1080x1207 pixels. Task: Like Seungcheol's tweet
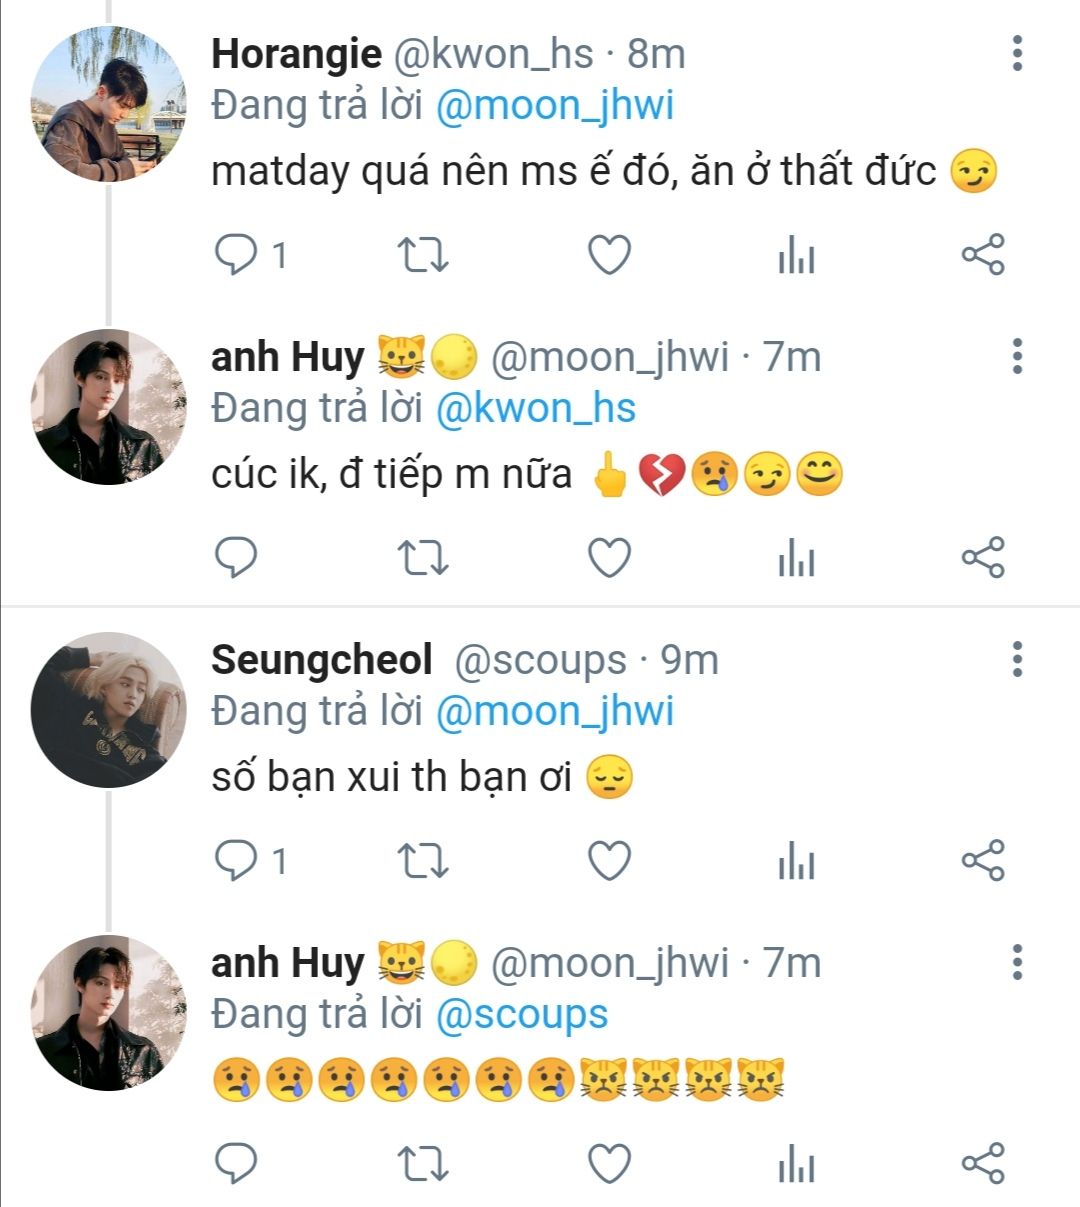pyautogui.click(x=609, y=861)
